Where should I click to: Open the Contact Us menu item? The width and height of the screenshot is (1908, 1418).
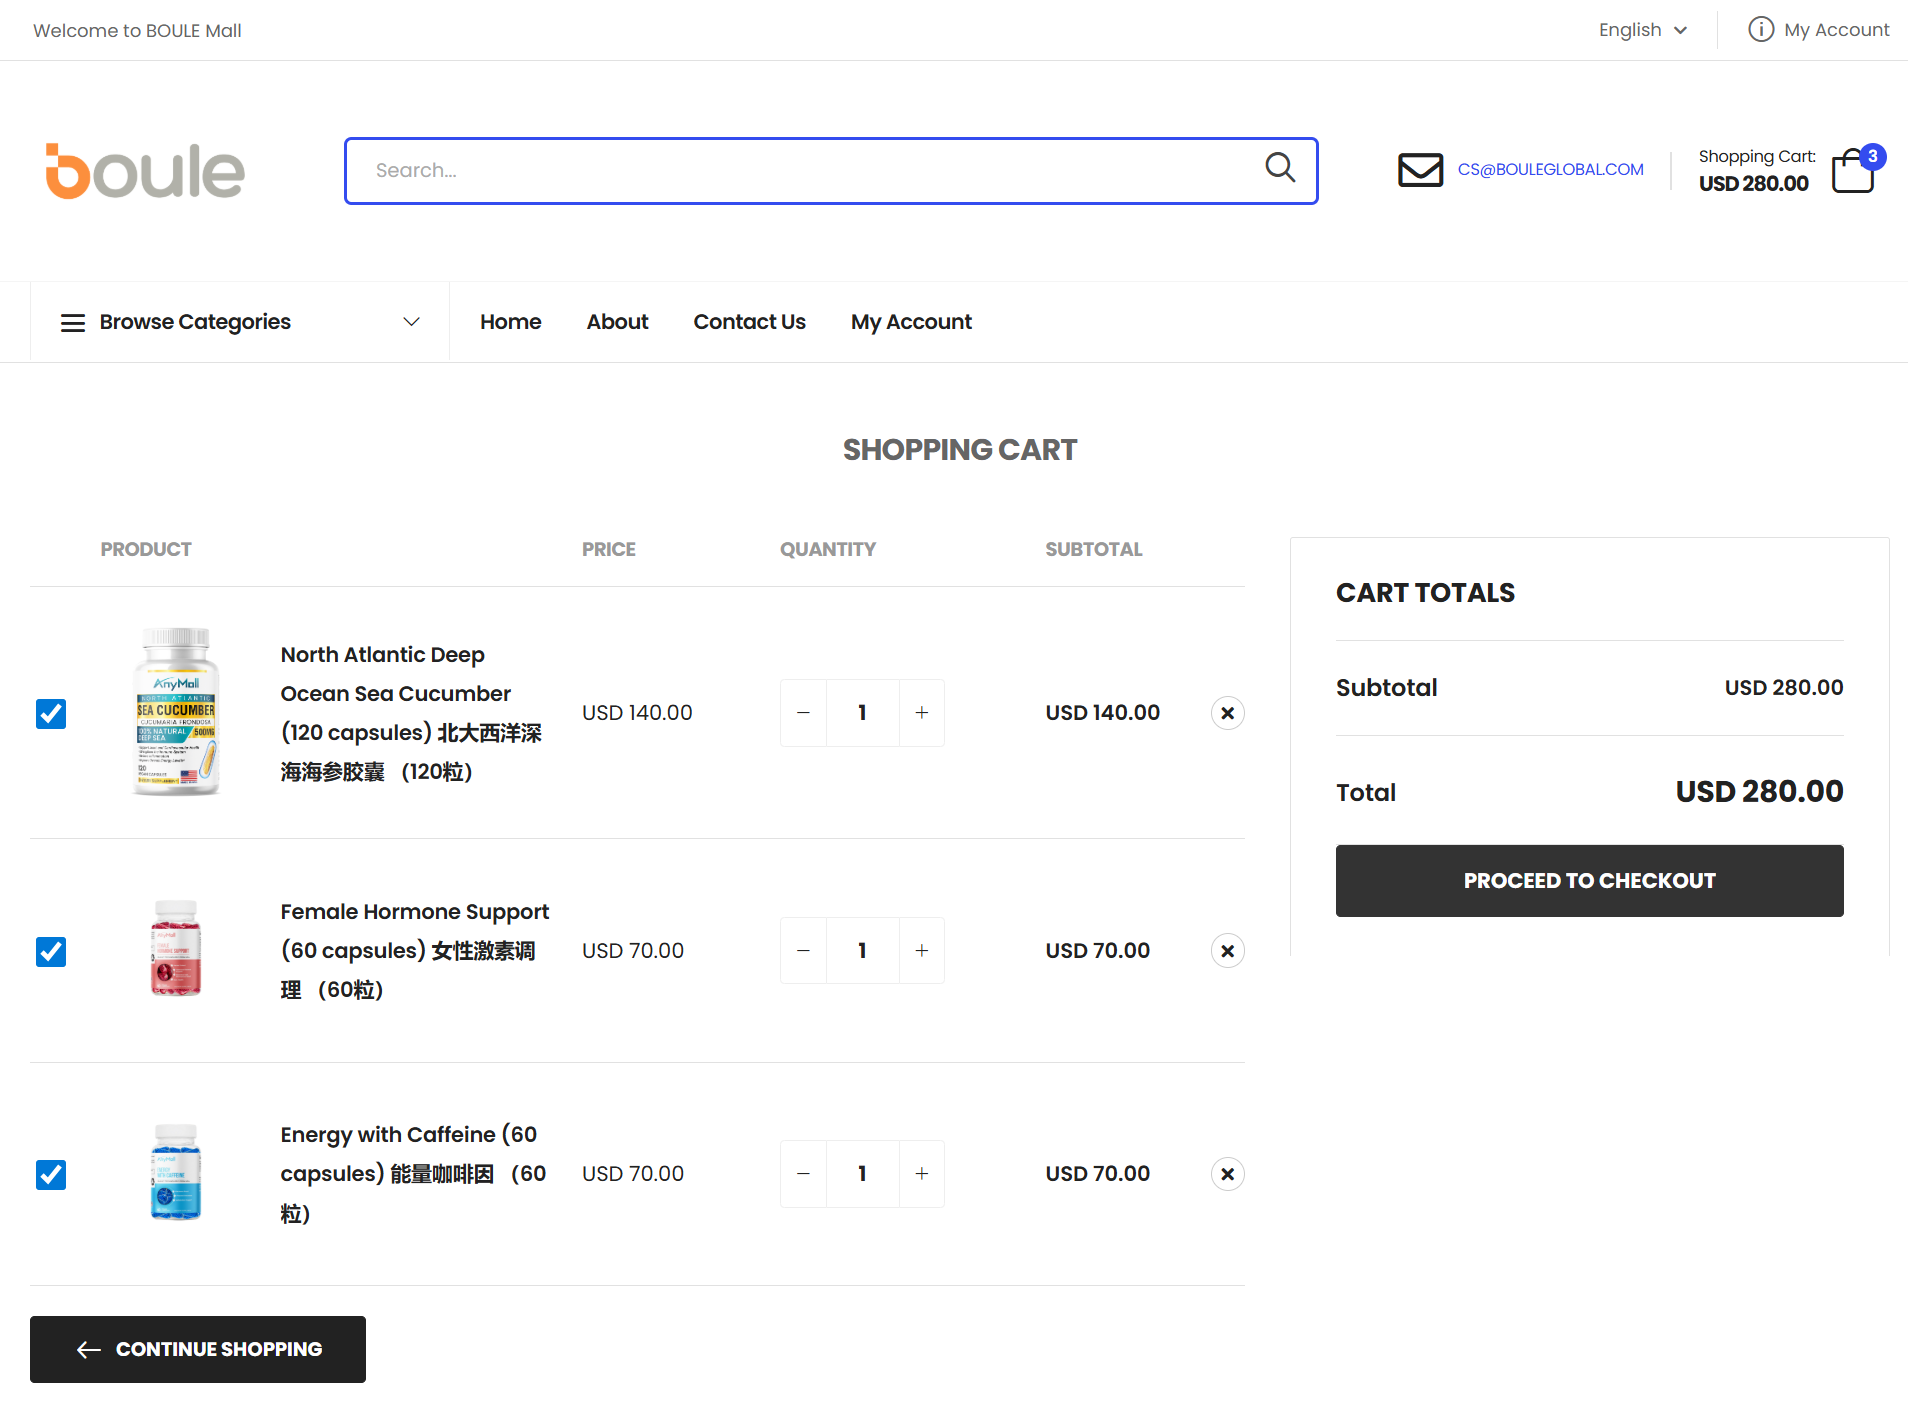[749, 322]
